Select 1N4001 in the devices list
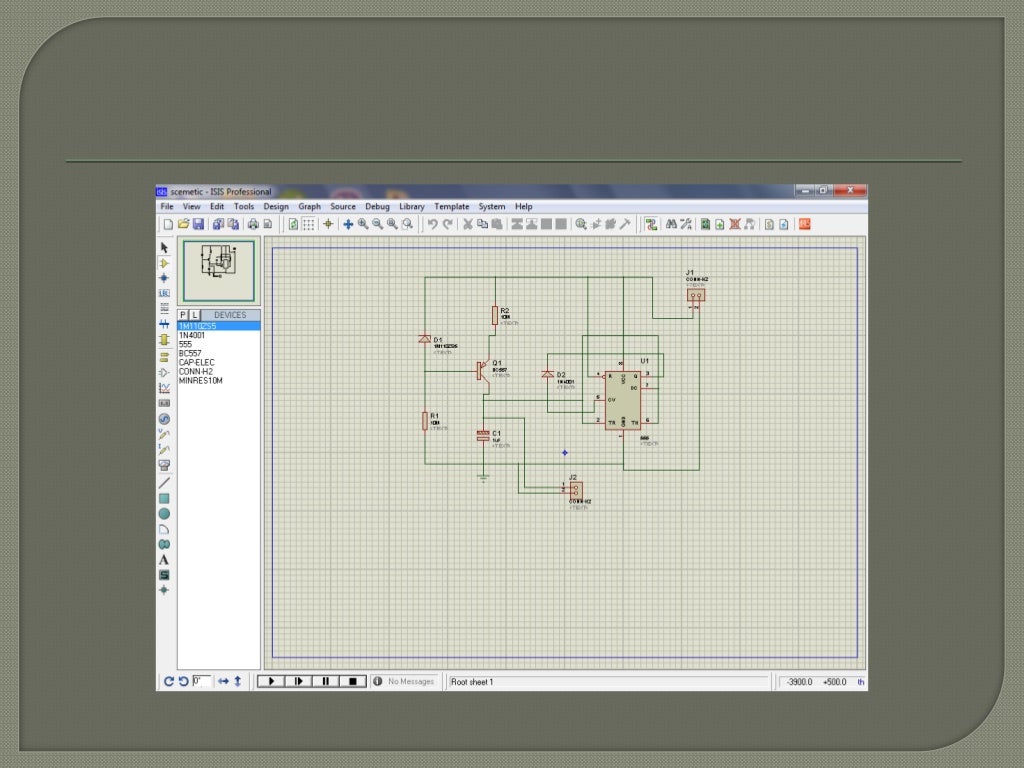This screenshot has height=768, width=1024. point(219,335)
